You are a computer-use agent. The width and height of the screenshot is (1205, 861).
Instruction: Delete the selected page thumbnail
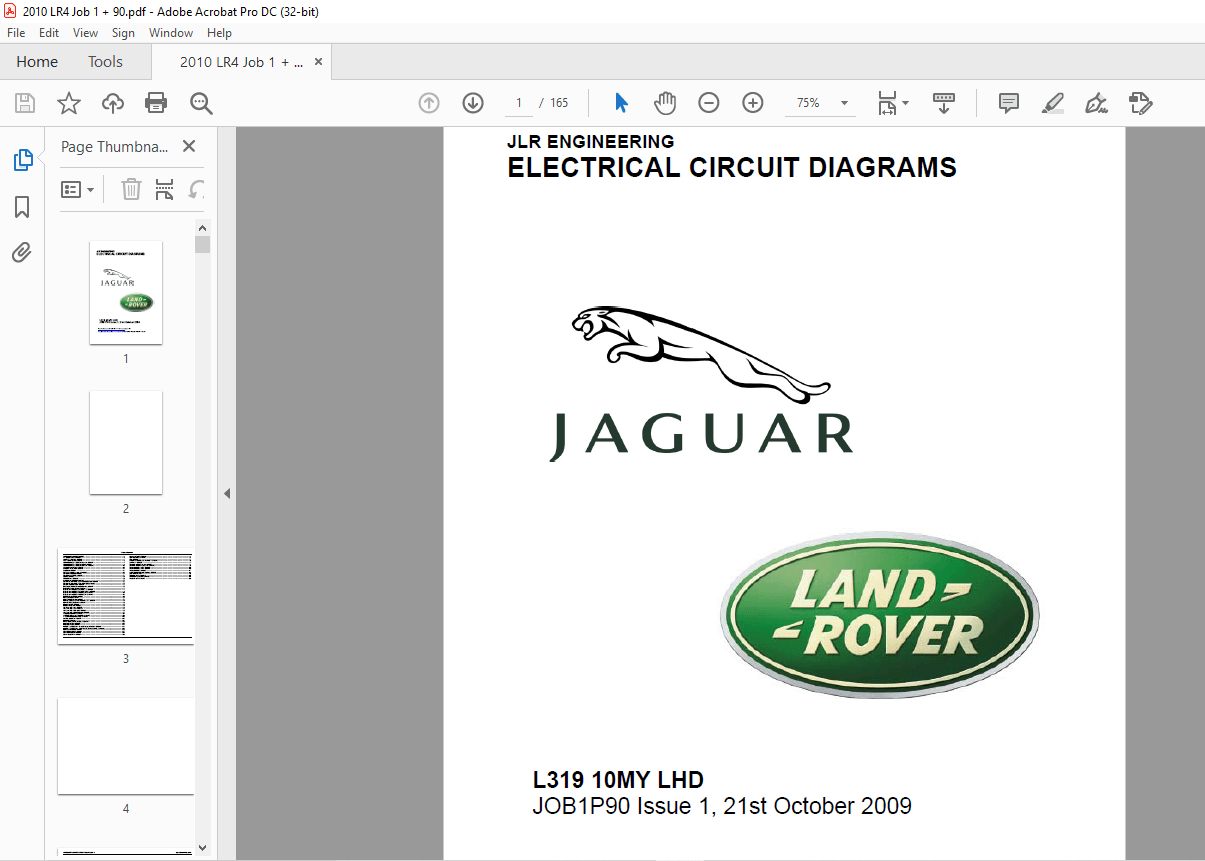pyautogui.click(x=131, y=189)
